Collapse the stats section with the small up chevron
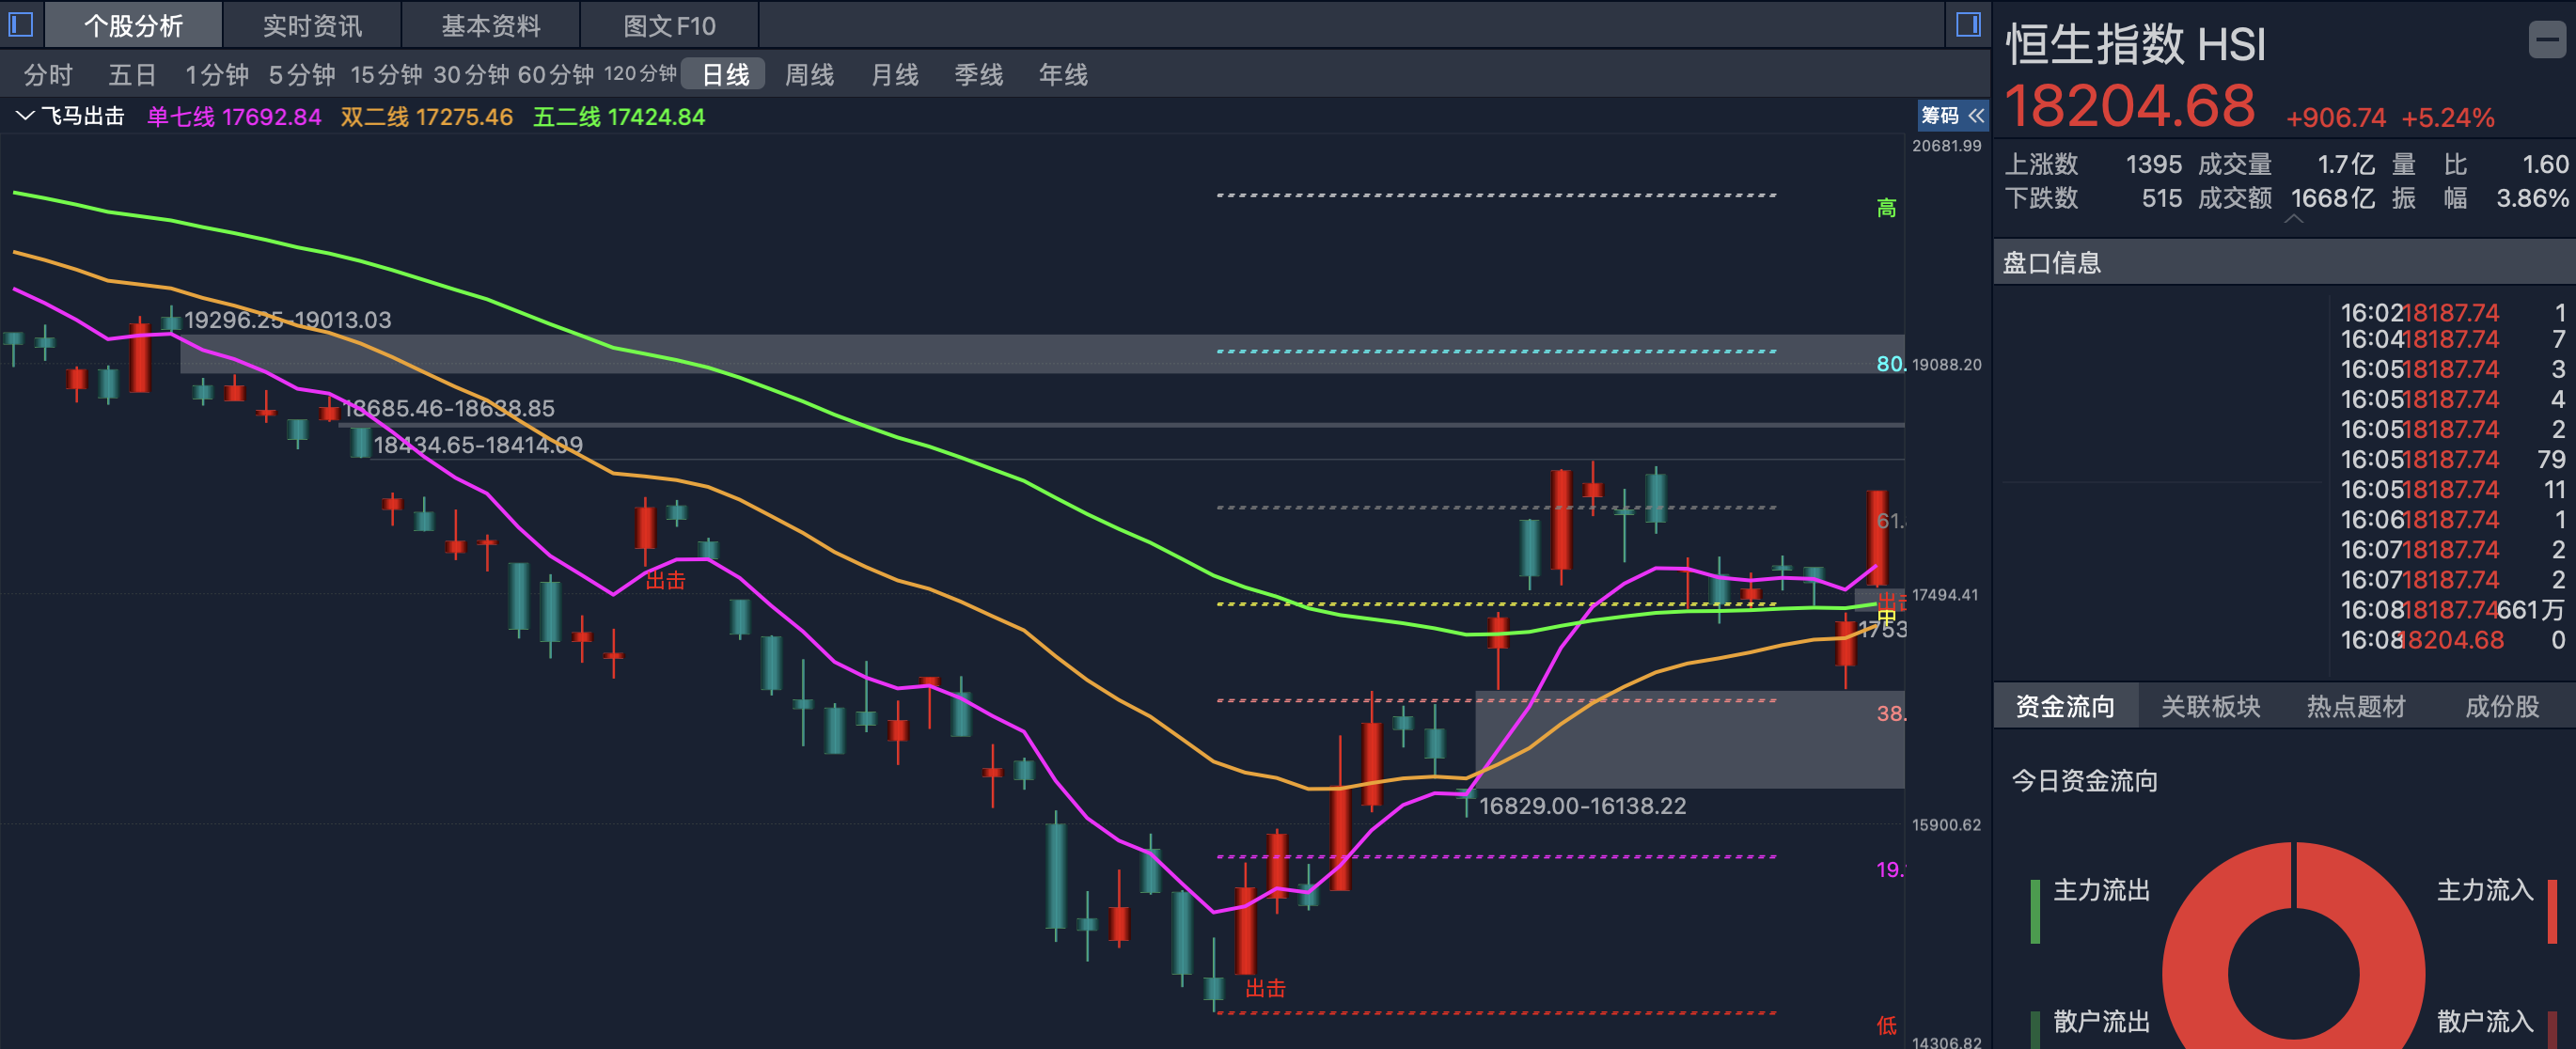Screen dimensions: 2576x1049 [x=2294, y=219]
